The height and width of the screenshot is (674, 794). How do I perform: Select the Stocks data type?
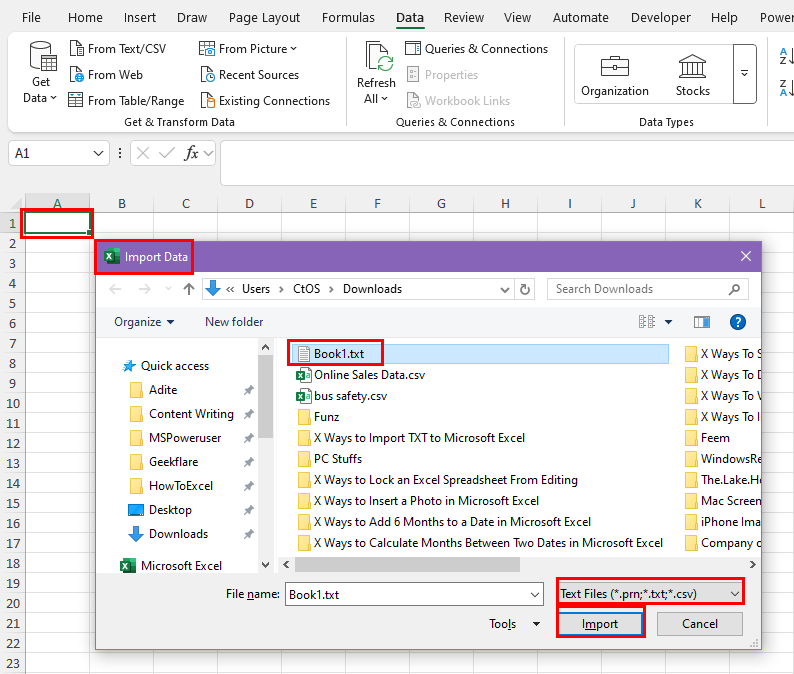692,75
